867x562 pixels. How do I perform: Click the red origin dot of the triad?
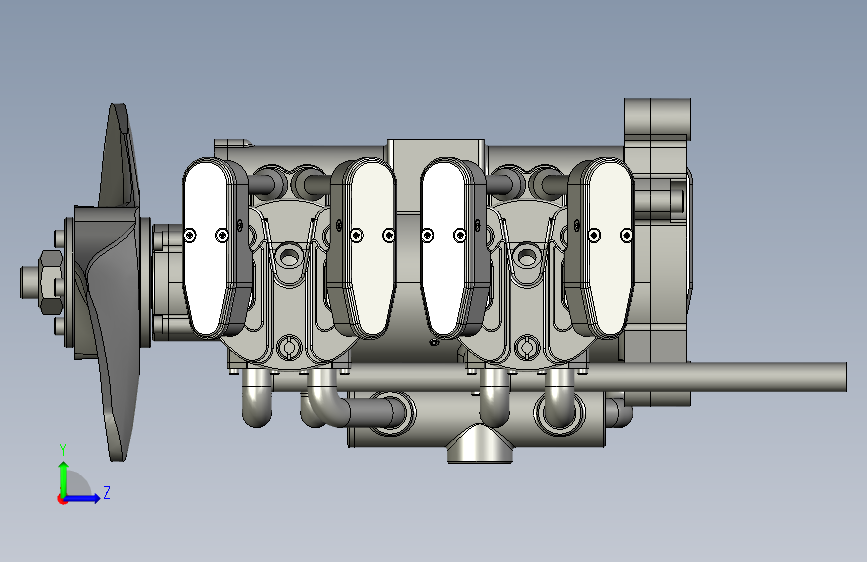click(x=62, y=499)
